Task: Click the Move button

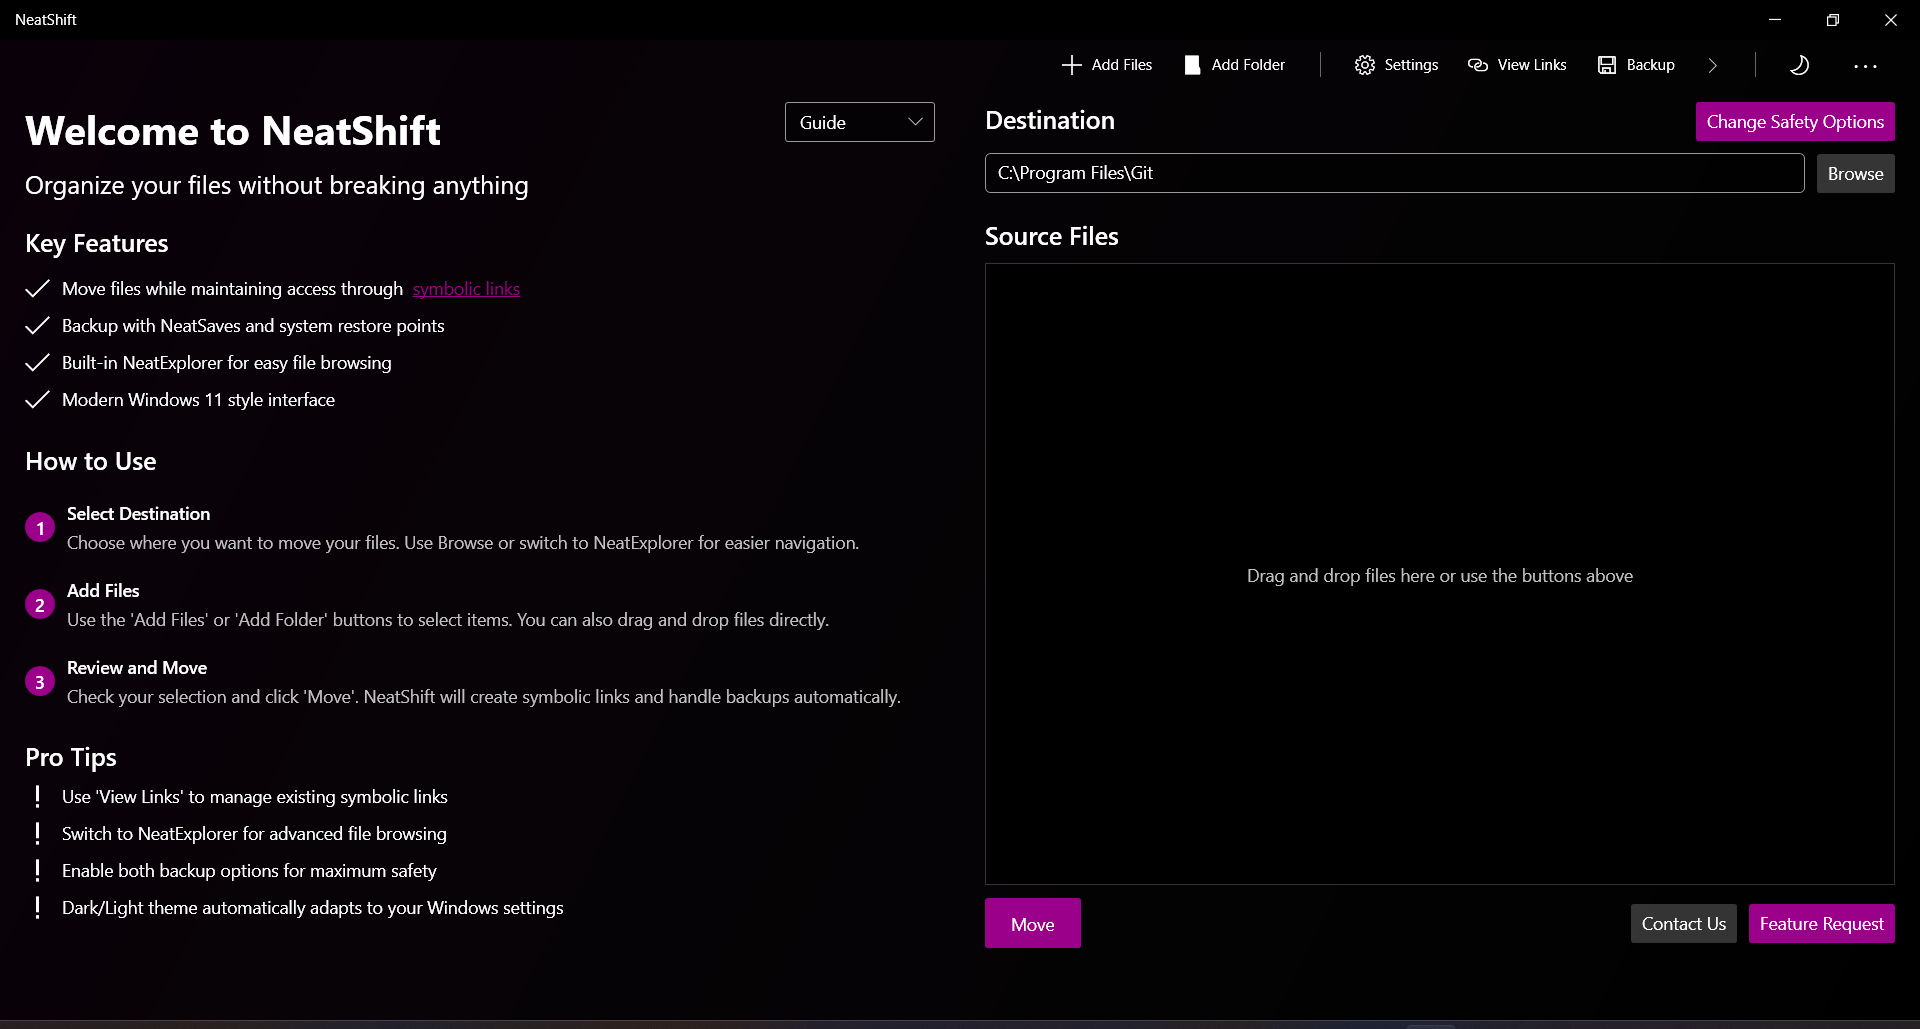Action: (1033, 924)
